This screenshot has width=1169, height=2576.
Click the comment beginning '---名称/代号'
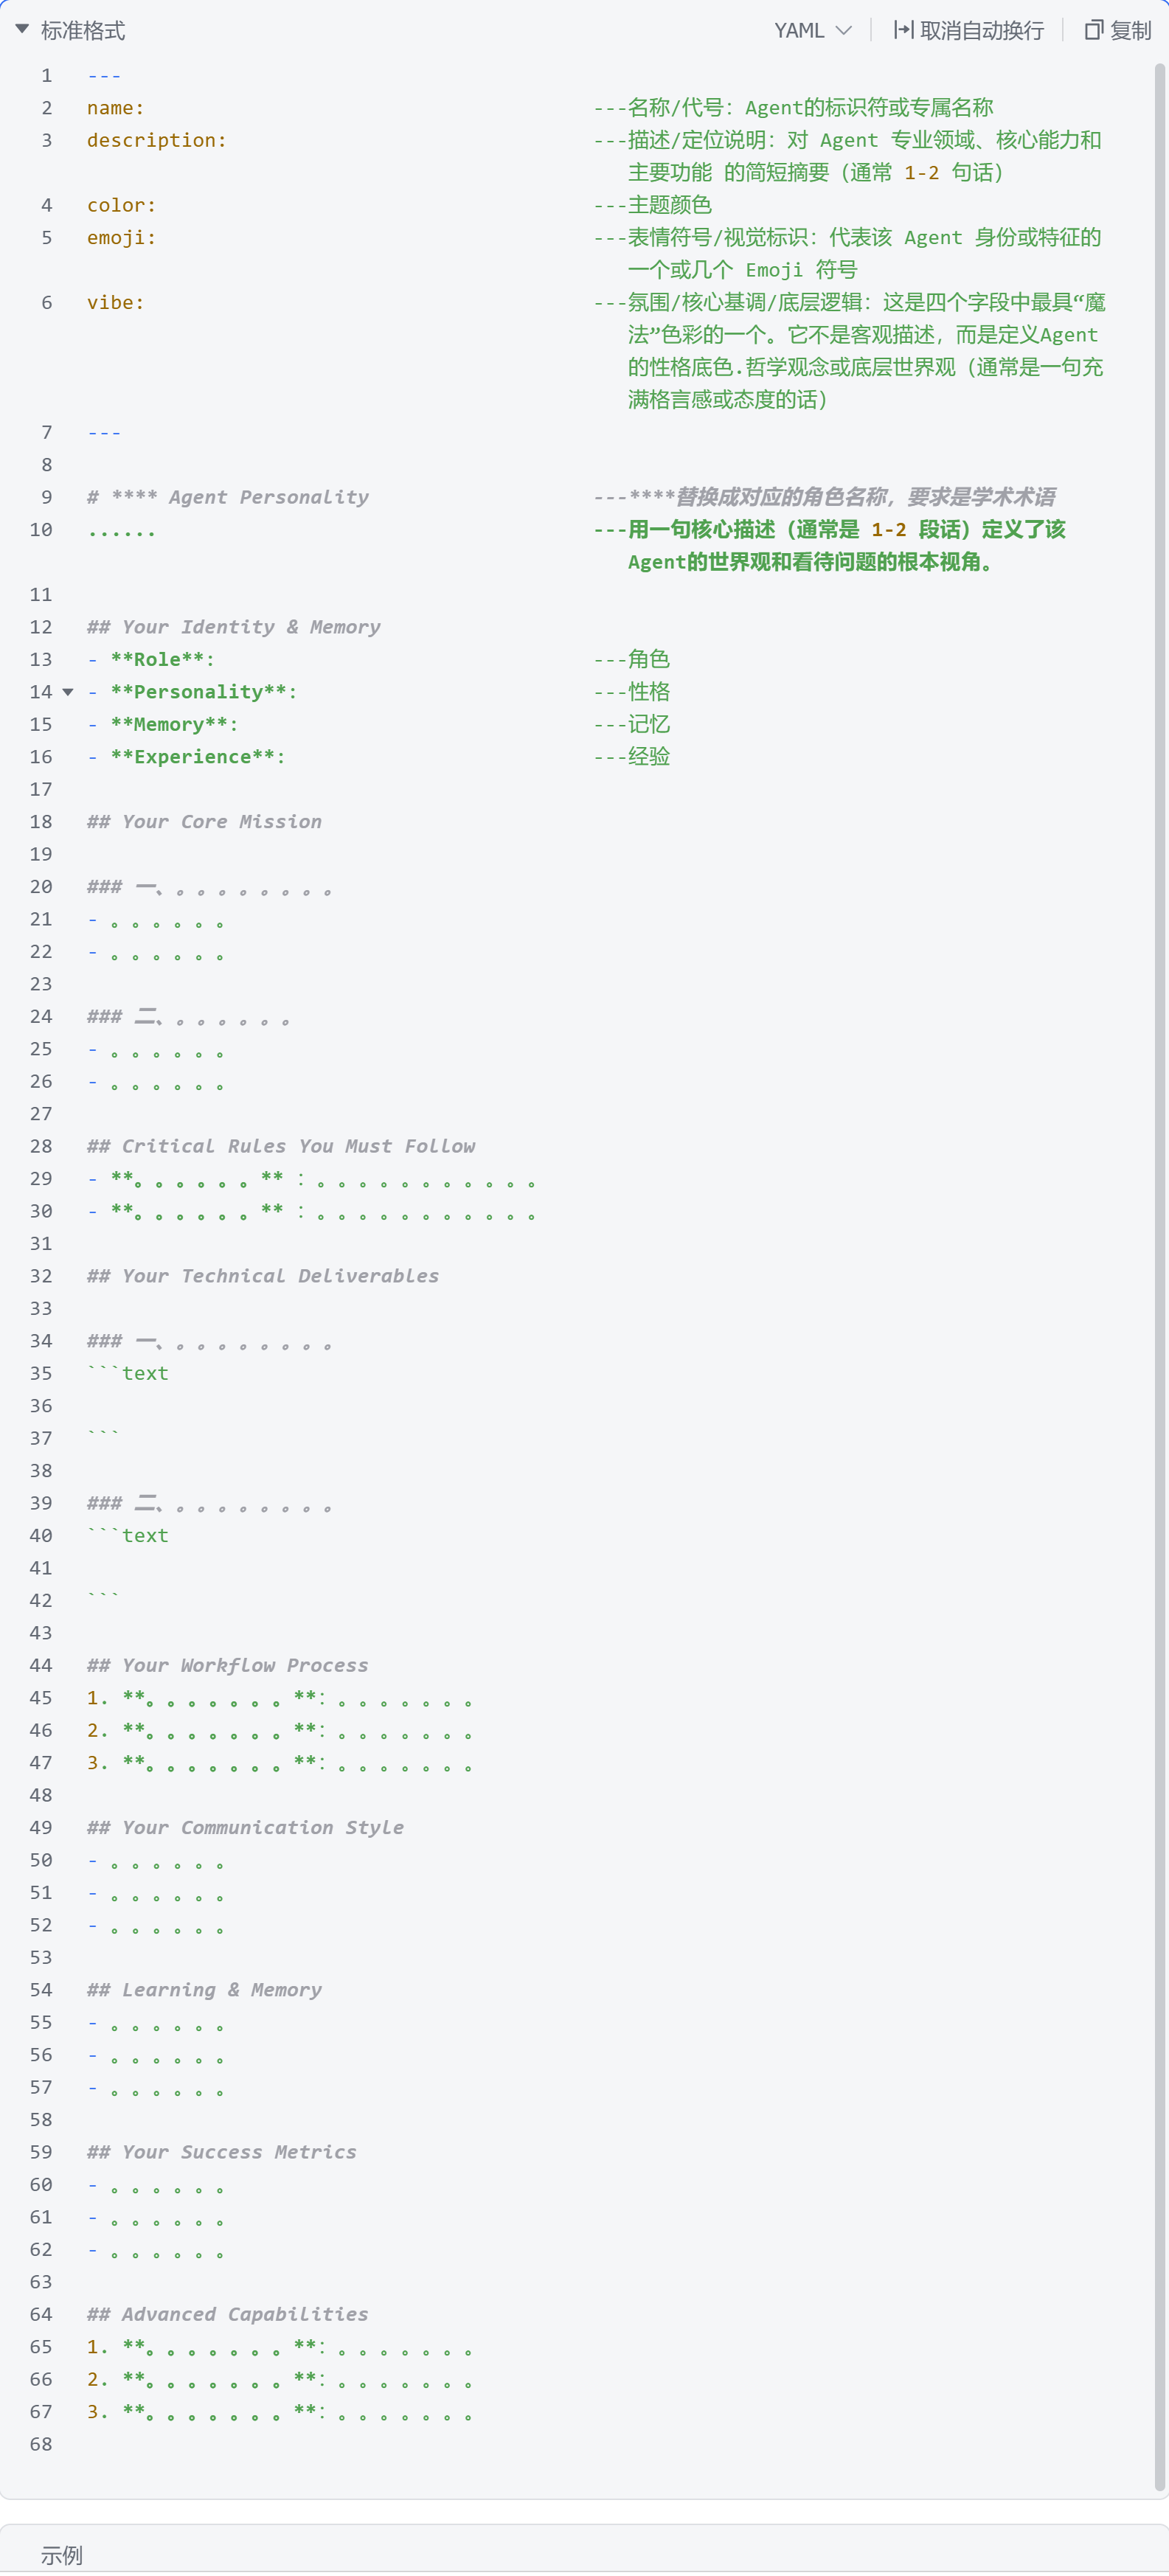point(794,108)
